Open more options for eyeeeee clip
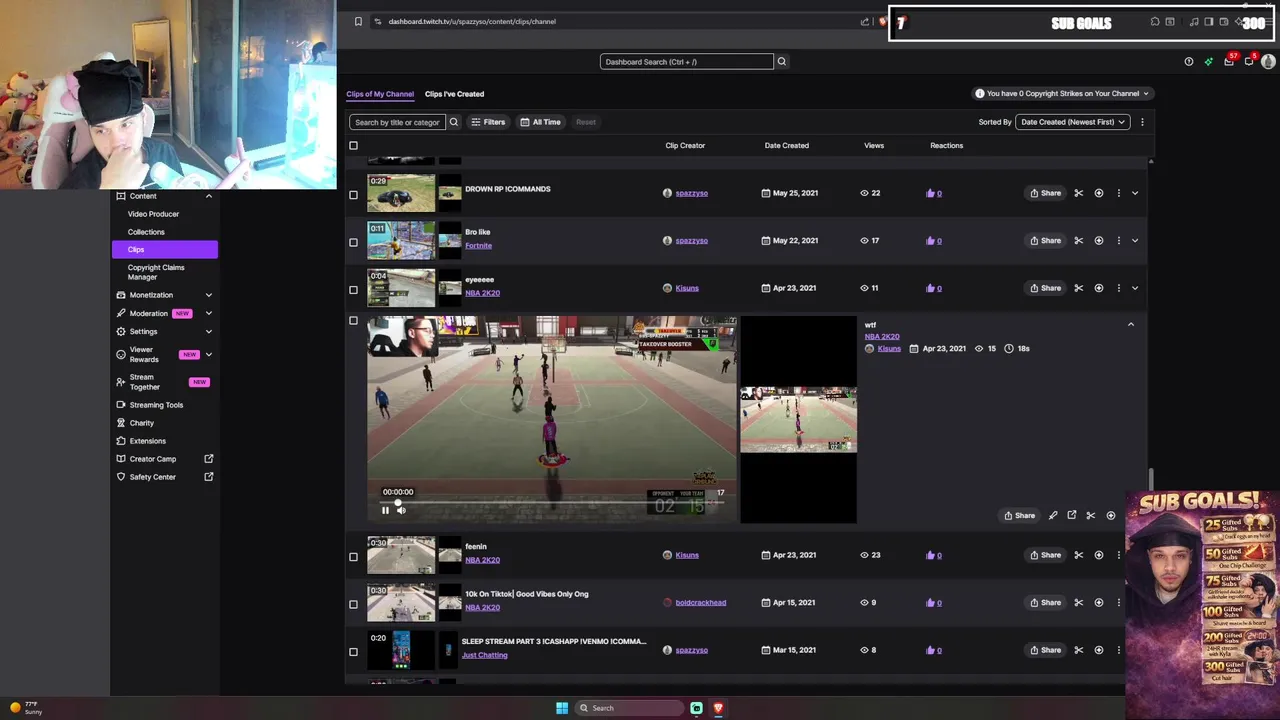 click(1118, 288)
